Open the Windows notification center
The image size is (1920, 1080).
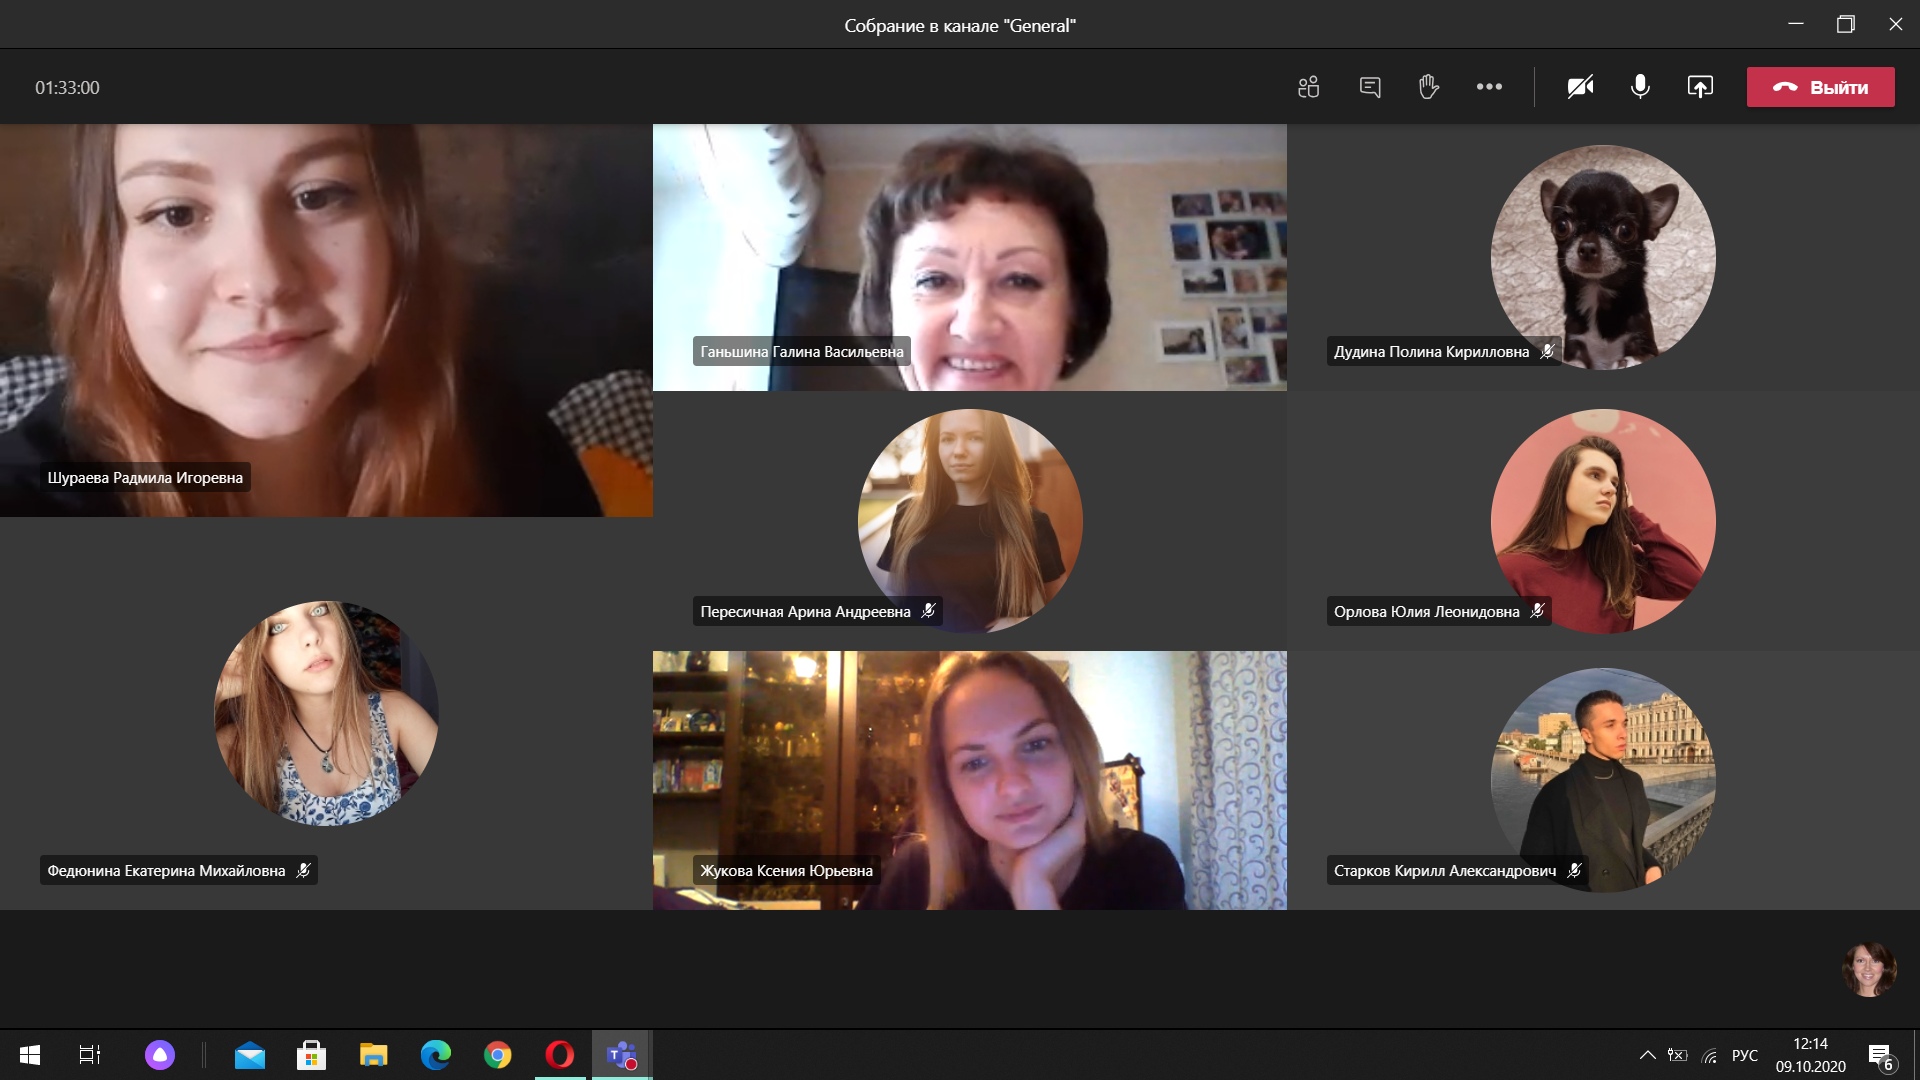tap(1880, 1055)
